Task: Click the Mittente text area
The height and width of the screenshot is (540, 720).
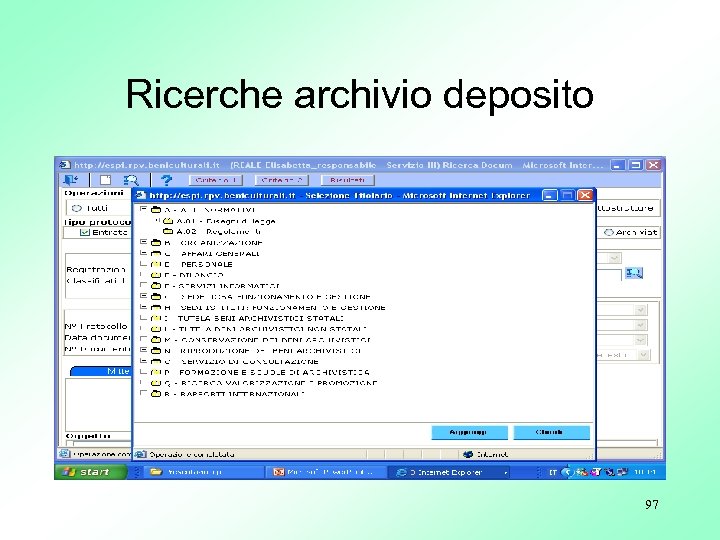Action: point(98,405)
